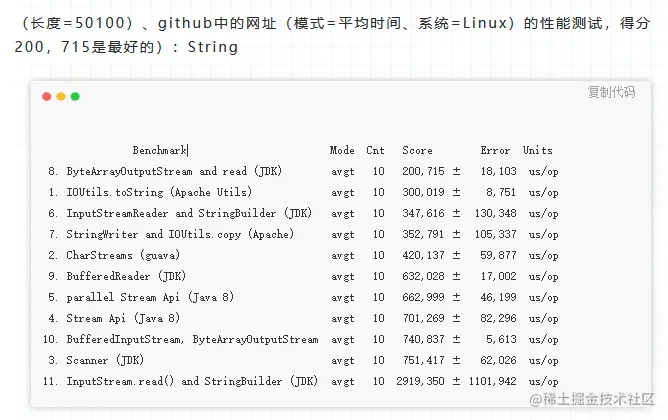Click the score value 662,999
The width and height of the screenshot is (668, 420).
423,297
